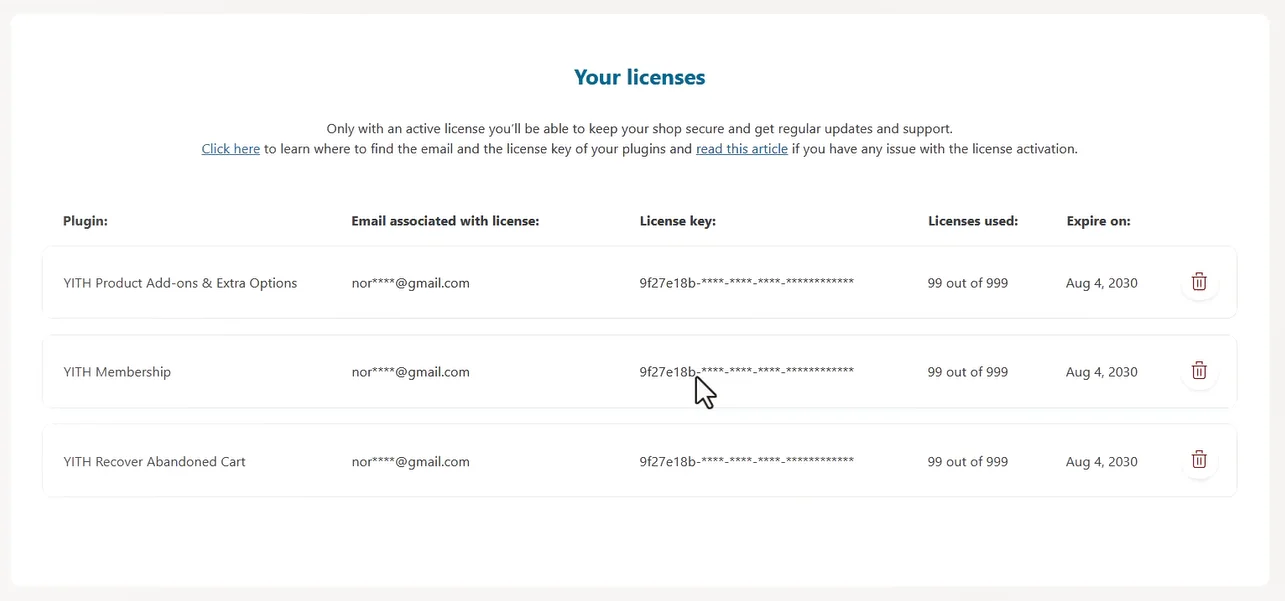Delete the YITH Membership license via trash icon

(1199, 372)
